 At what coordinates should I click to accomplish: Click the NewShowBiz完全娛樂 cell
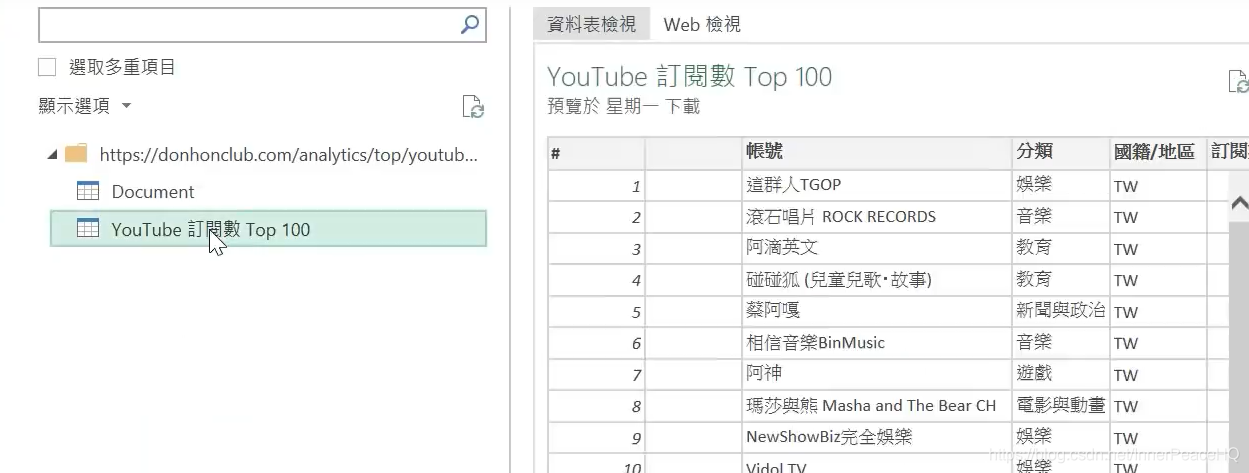tap(876, 437)
